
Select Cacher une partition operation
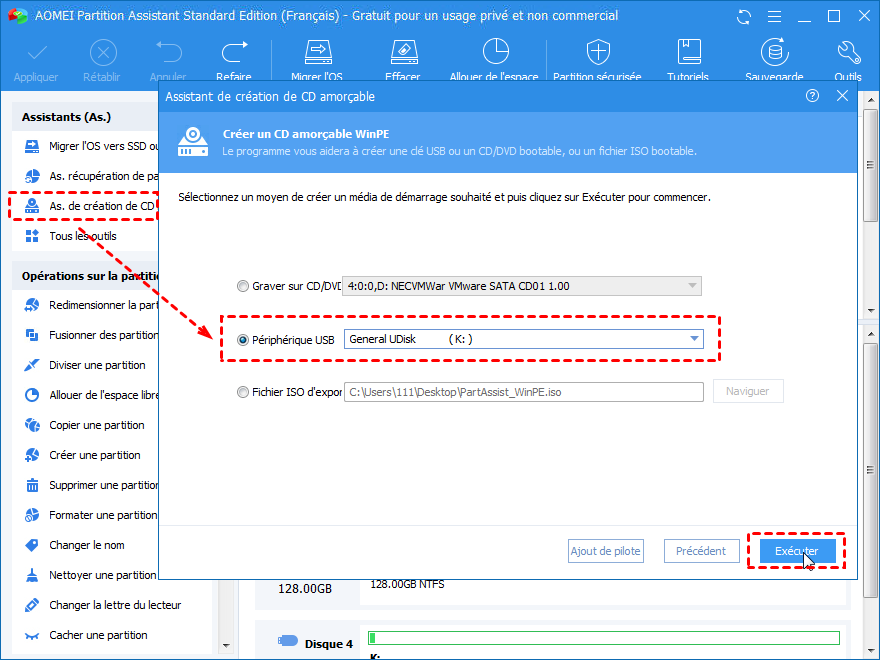[86, 635]
